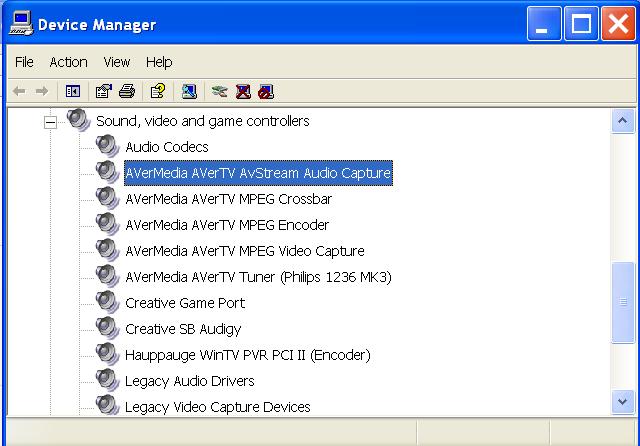This screenshot has width=640, height=446.
Task: Click speaker icon next to AVerTV MPEG Crossbar
Action: coord(108,198)
